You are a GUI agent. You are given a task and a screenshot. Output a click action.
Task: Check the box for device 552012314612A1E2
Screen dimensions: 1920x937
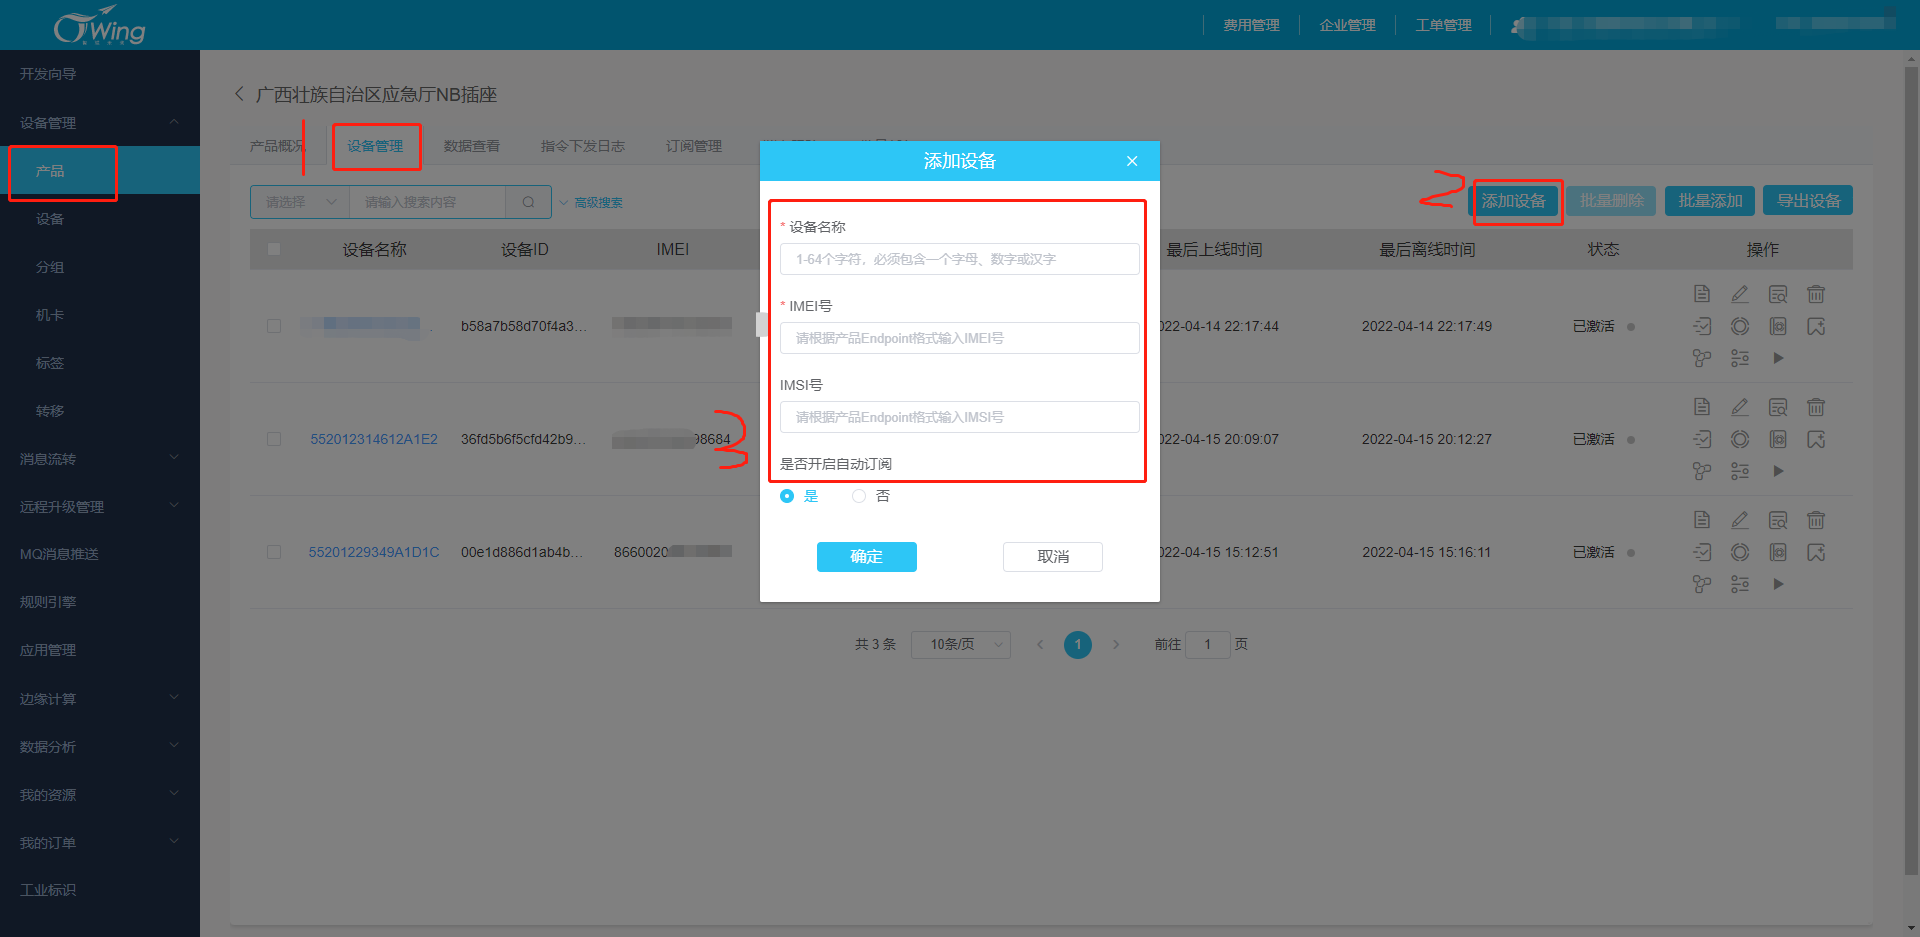coord(274,439)
